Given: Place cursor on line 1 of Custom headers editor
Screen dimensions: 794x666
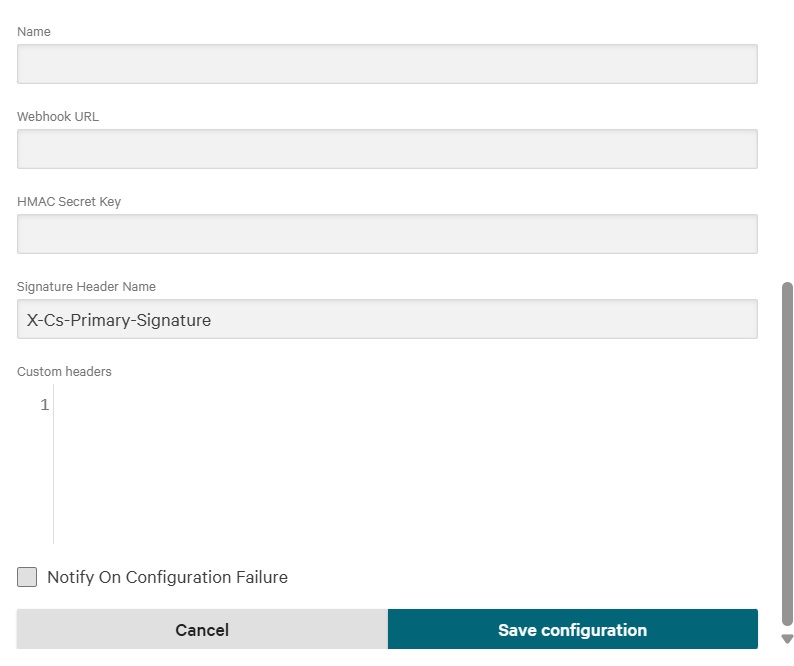Looking at the screenshot, I should (x=405, y=405).
